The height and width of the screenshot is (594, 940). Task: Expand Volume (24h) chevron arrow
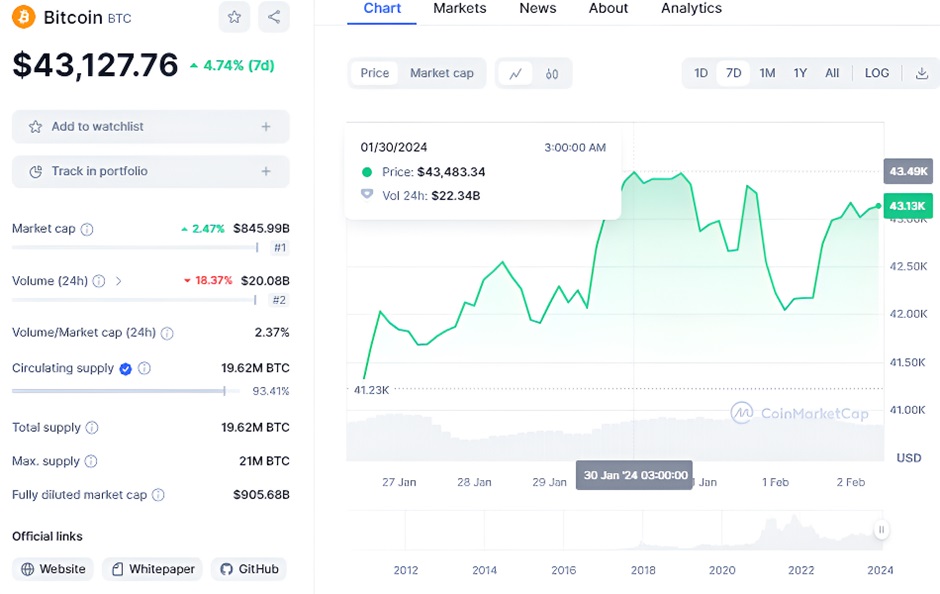pos(119,281)
